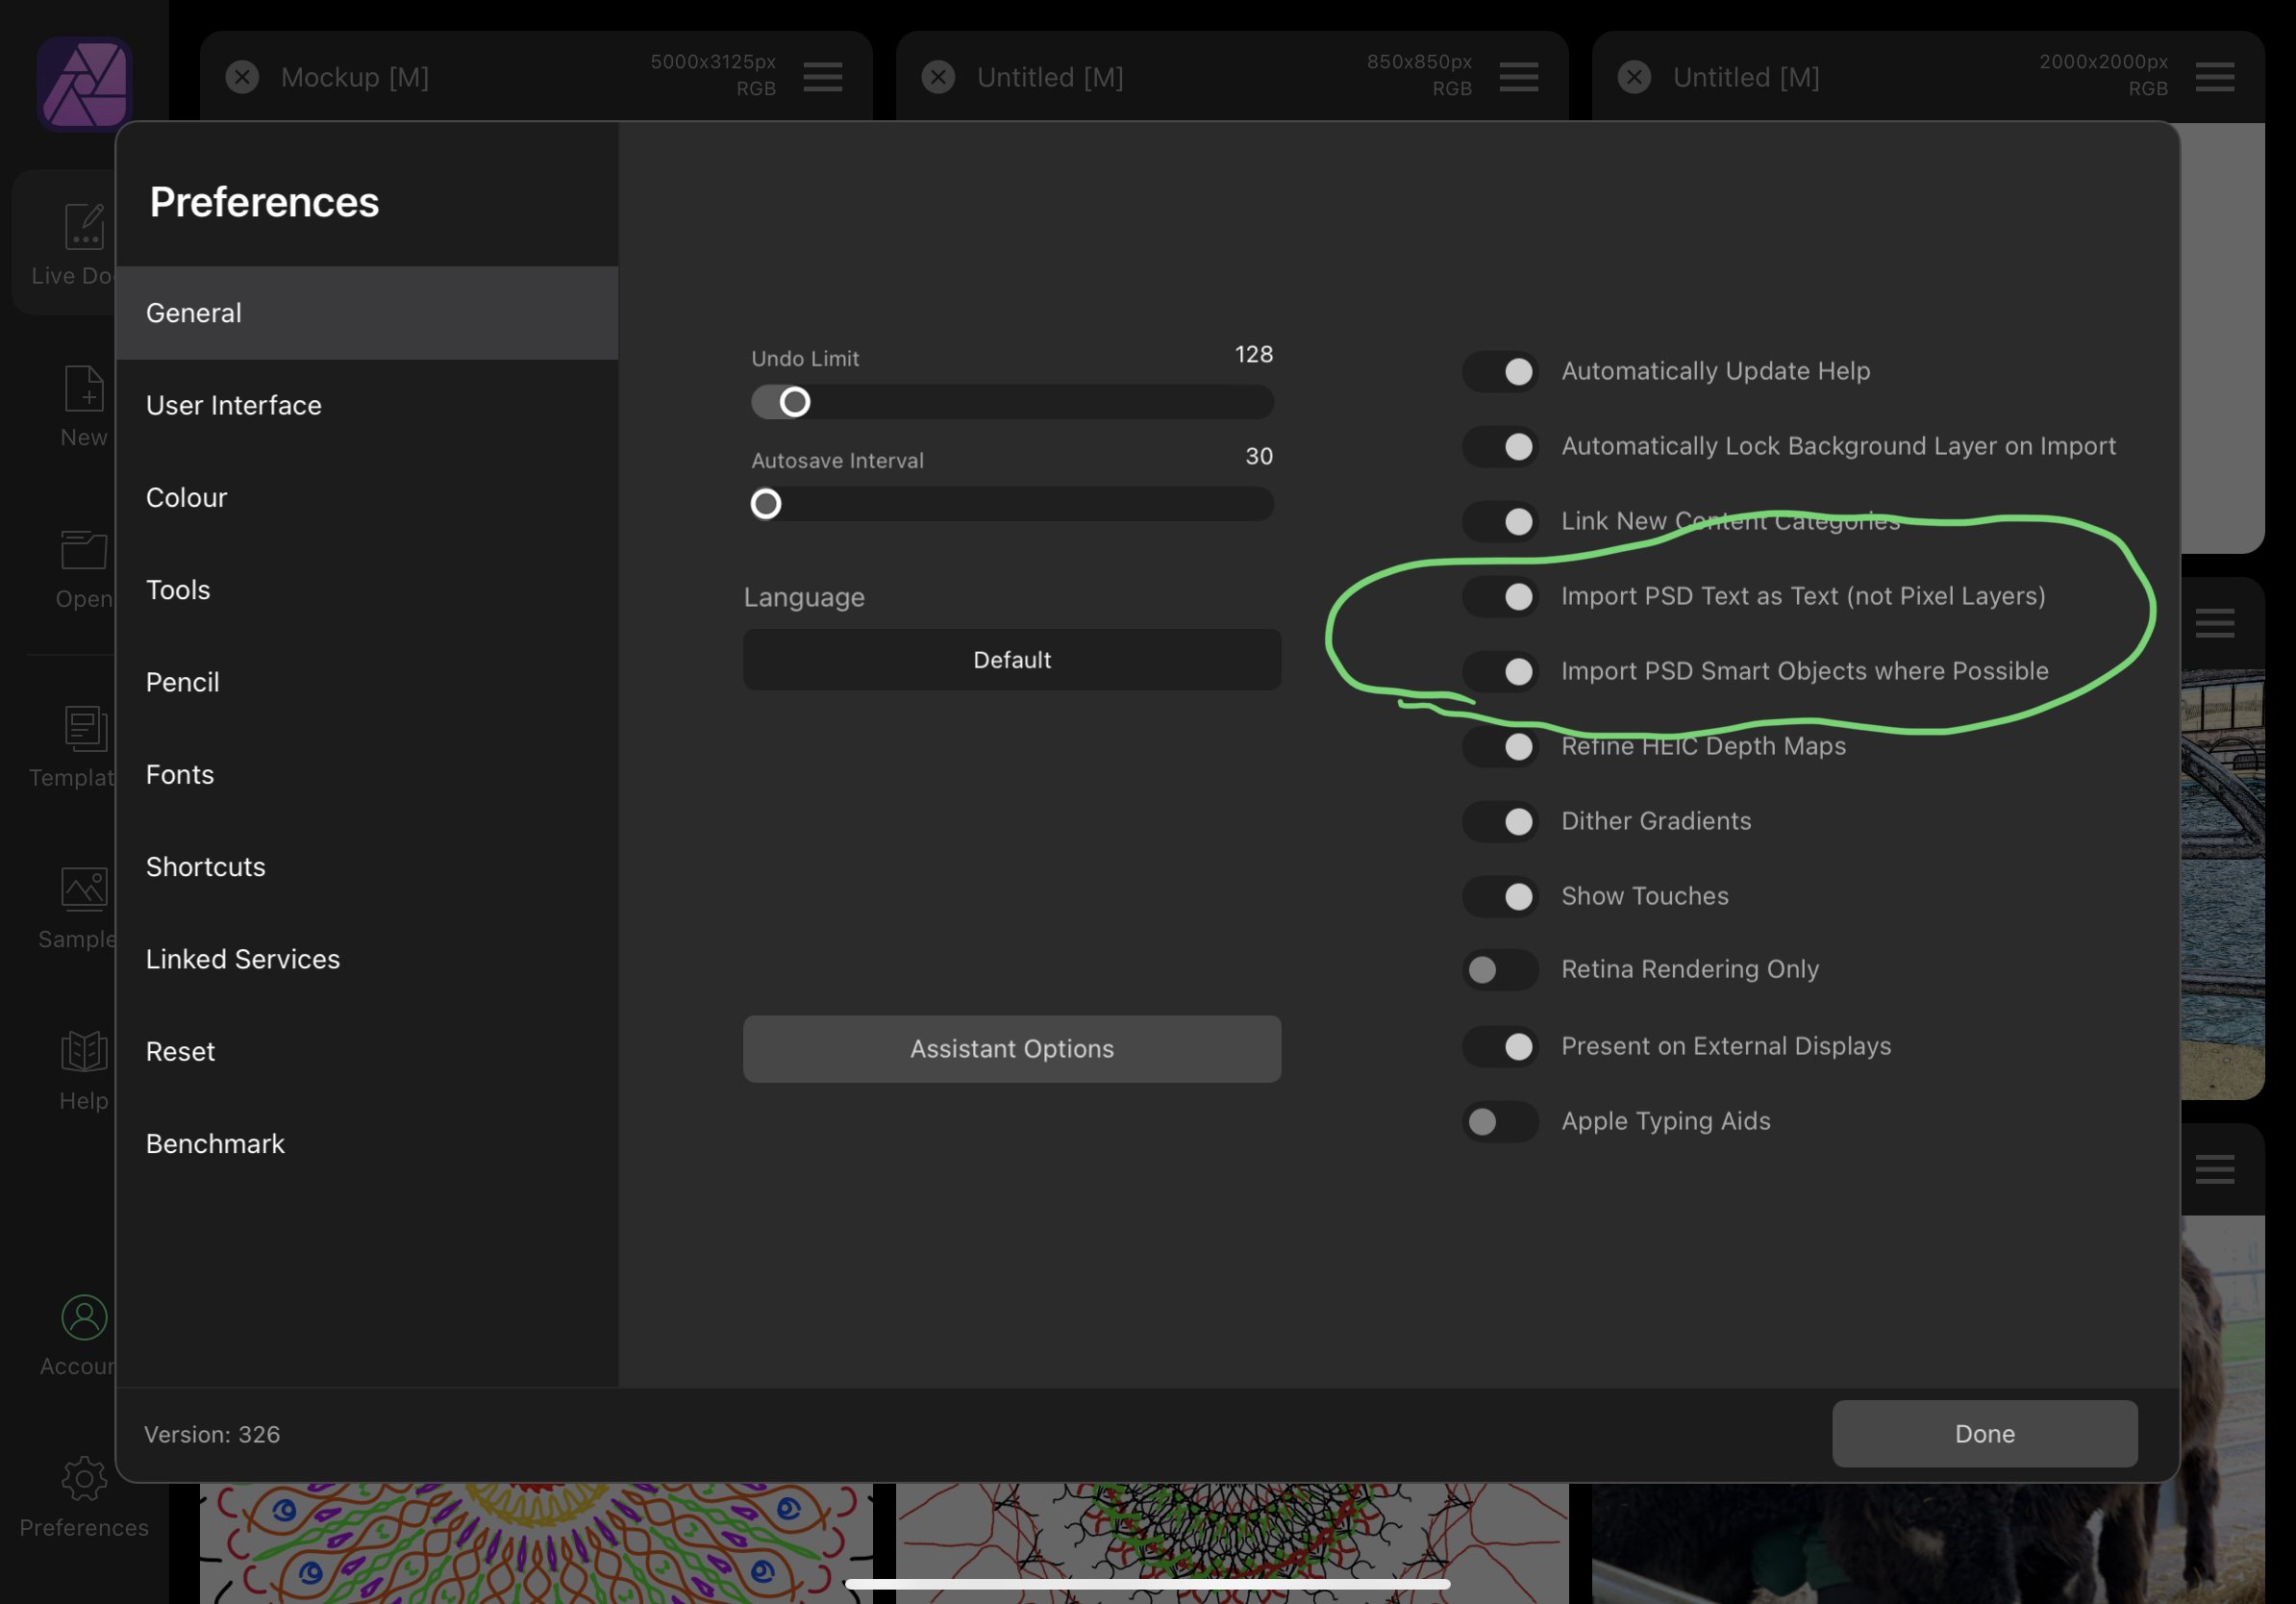Viewport: 2296px width, 1604px height.
Task: Switch to User Interface preferences
Action: tap(367, 405)
